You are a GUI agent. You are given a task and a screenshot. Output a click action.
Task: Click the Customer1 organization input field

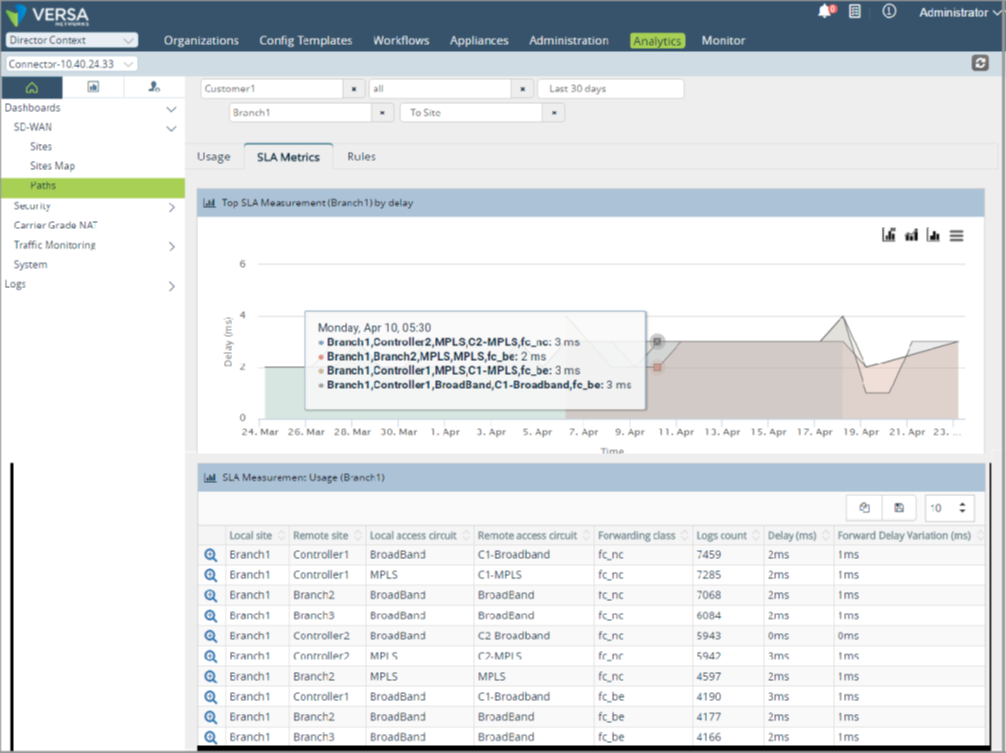tap(272, 89)
